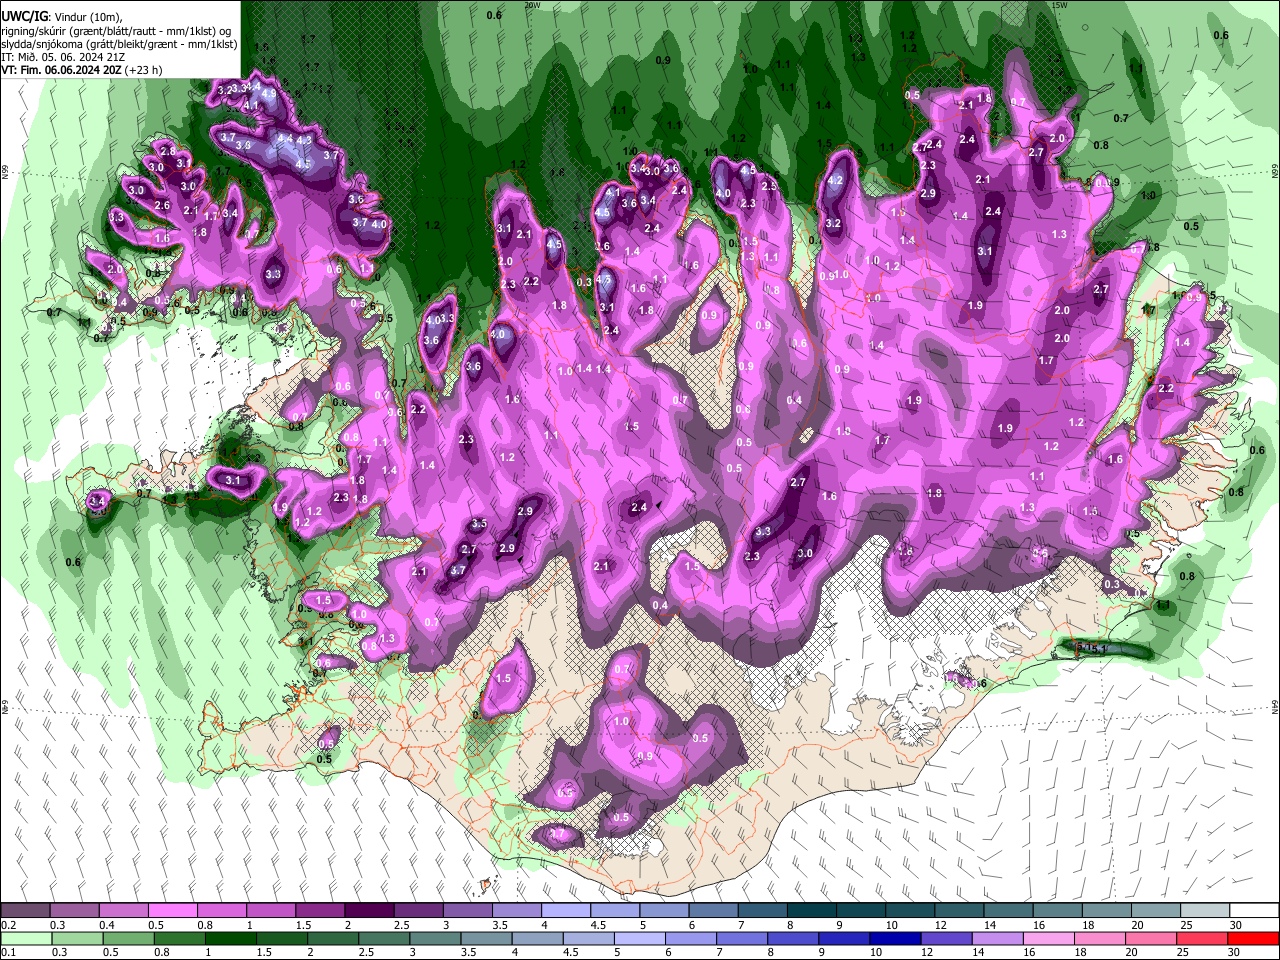
Task: Click the 4.2 snowfall value on the map
Action: click(x=836, y=181)
